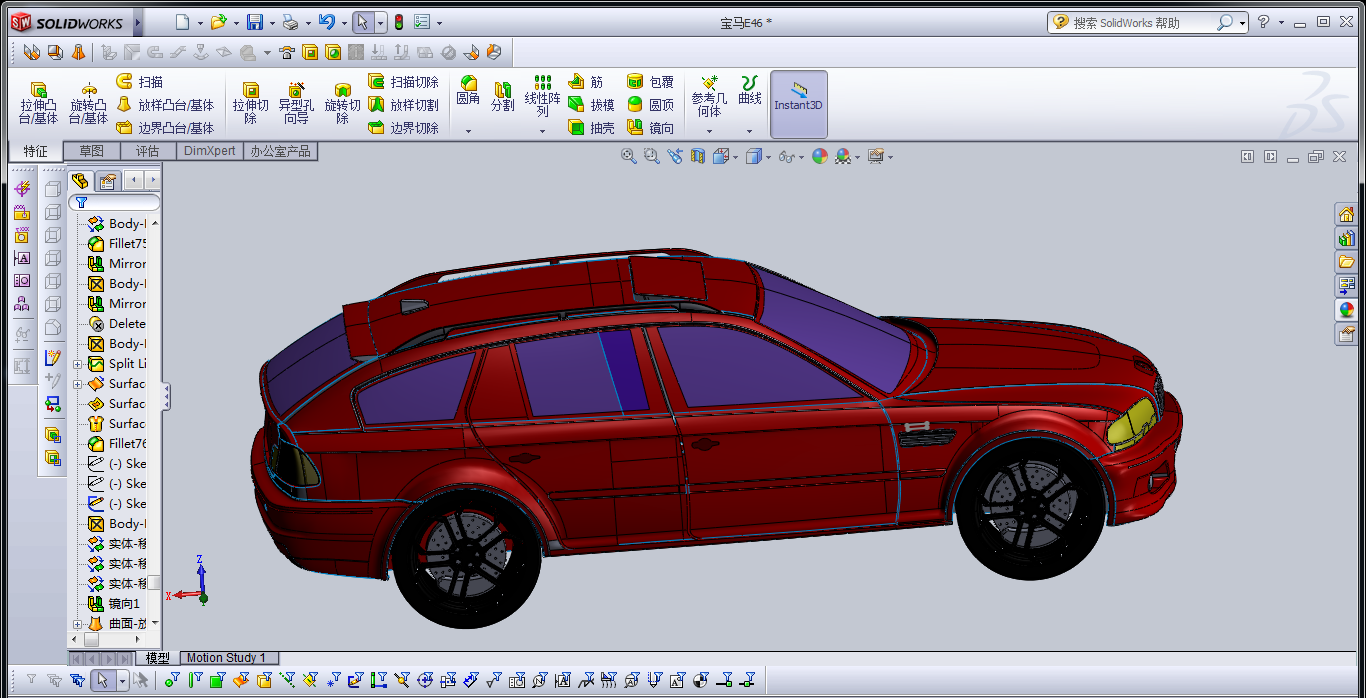Image resolution: width=1366 pixels, height=698 pixels.
Task: Click the 镜向 mirror feature icon
Action: 650,128
